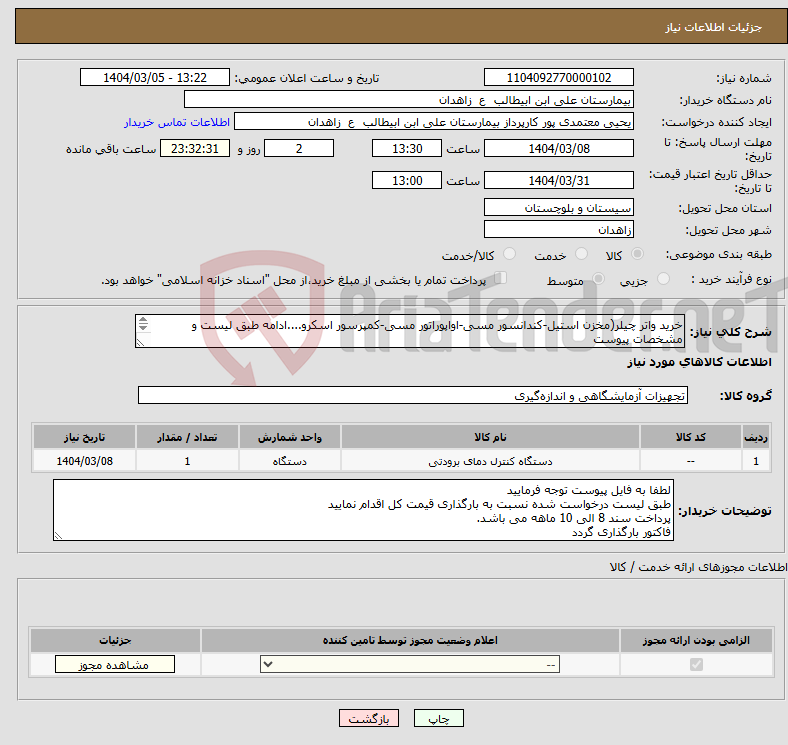Click the واحد شمارش column header
This screenshot has height=745, width=788.
290,437
